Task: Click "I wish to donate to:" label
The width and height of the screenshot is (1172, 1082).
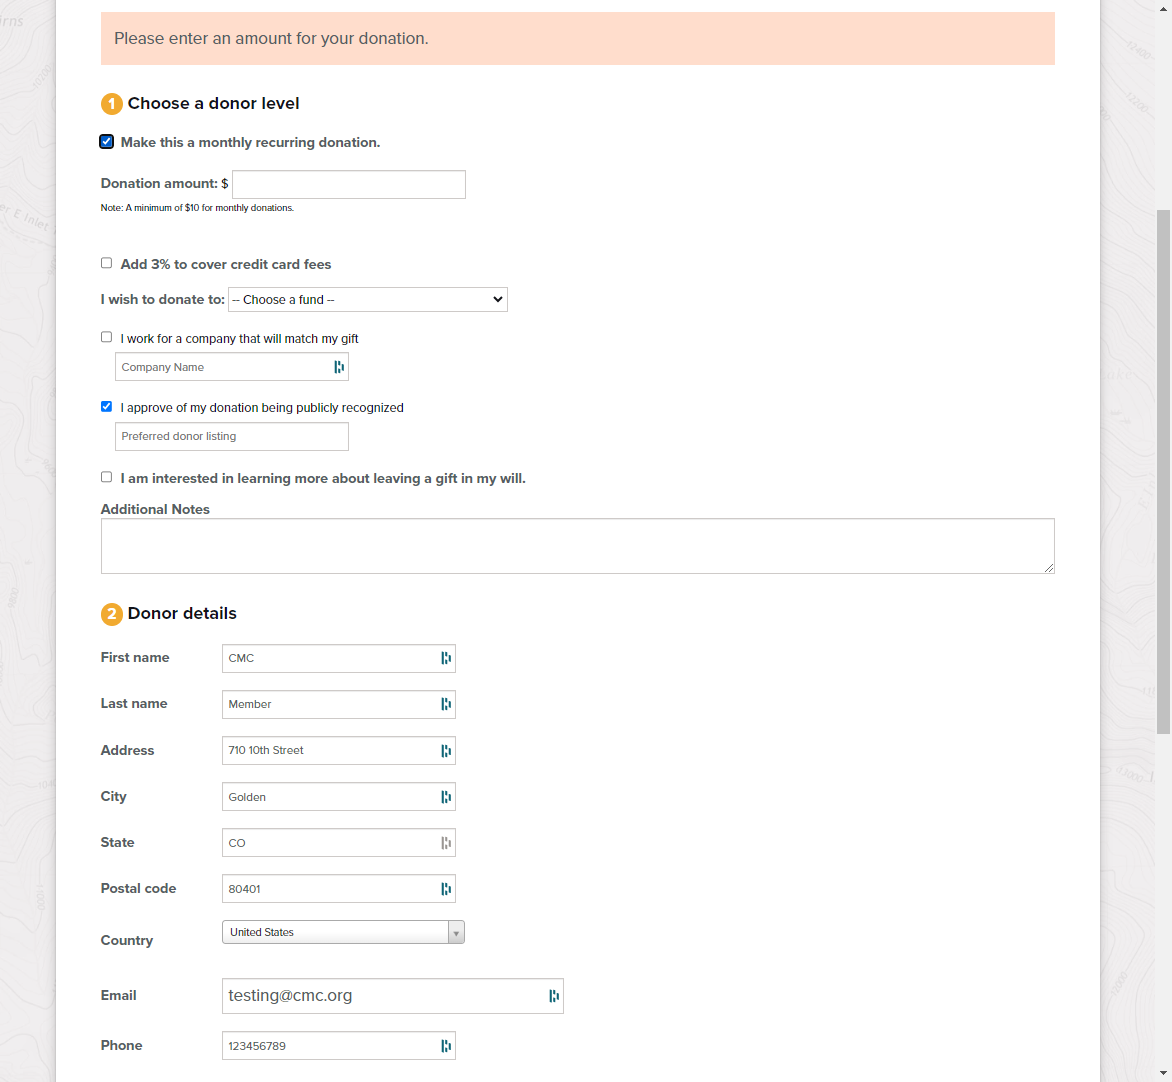Action: [x=163, y=300]
